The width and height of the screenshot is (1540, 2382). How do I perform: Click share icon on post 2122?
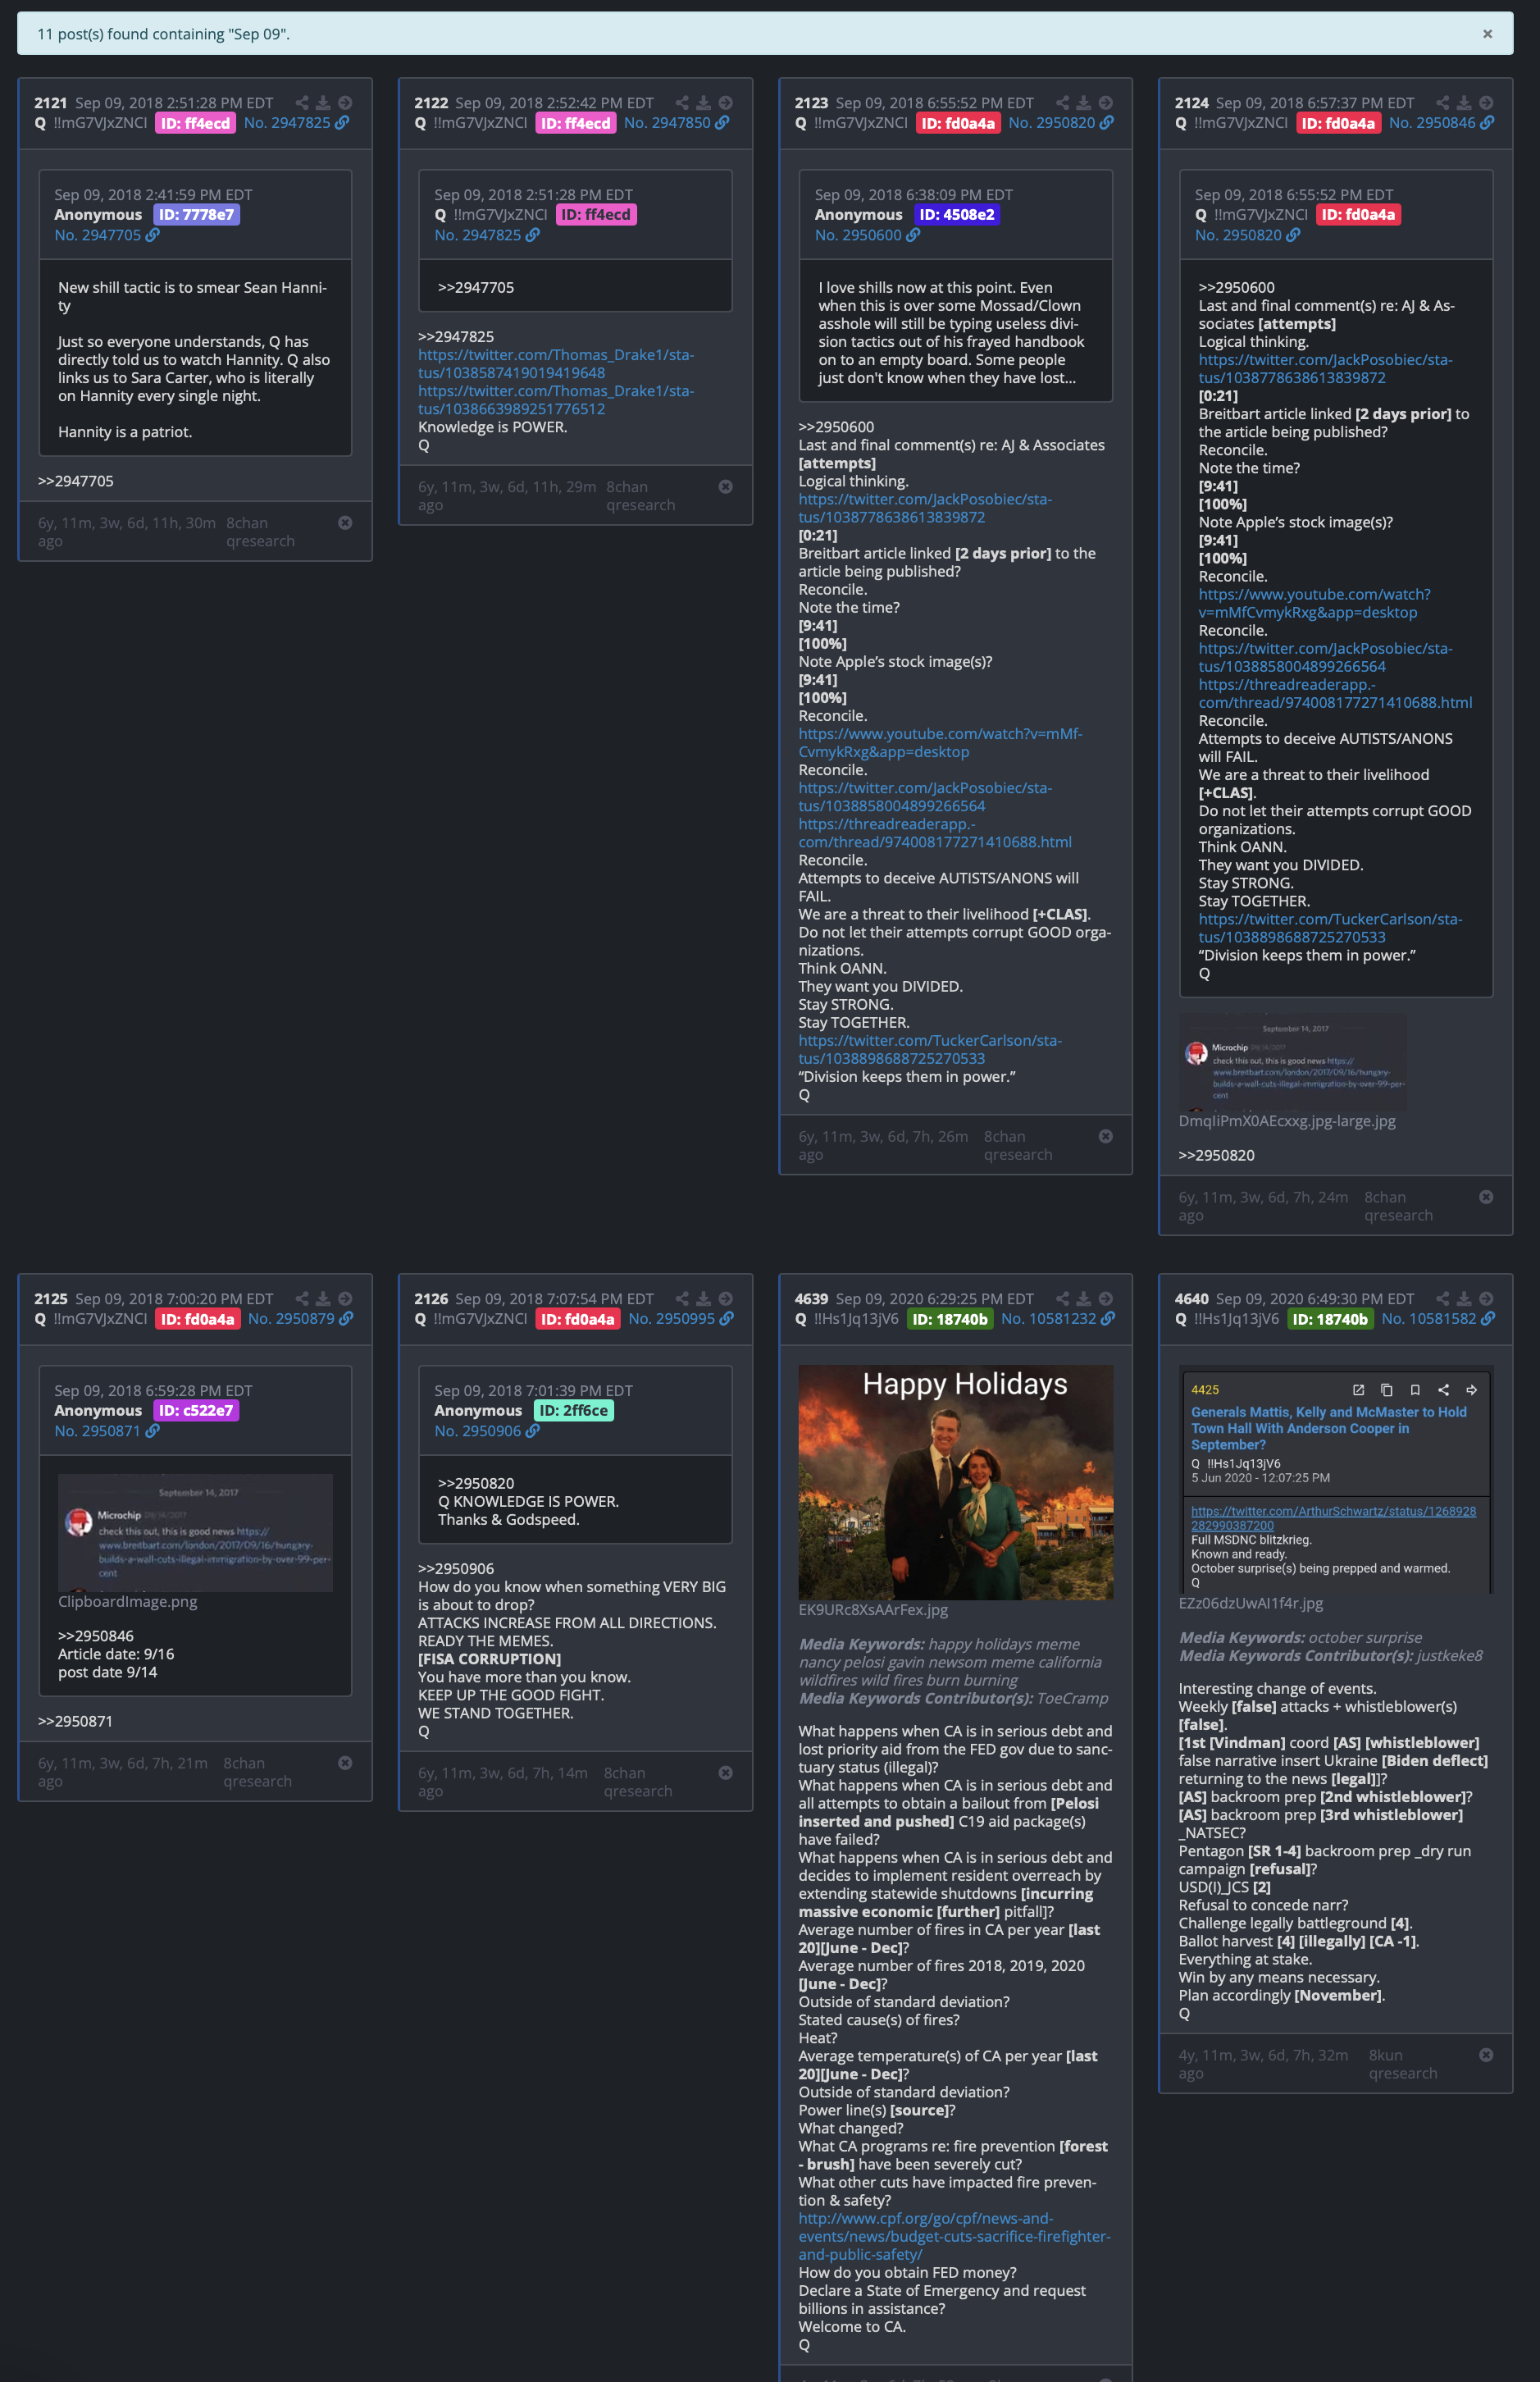click(x=682, y=103)
